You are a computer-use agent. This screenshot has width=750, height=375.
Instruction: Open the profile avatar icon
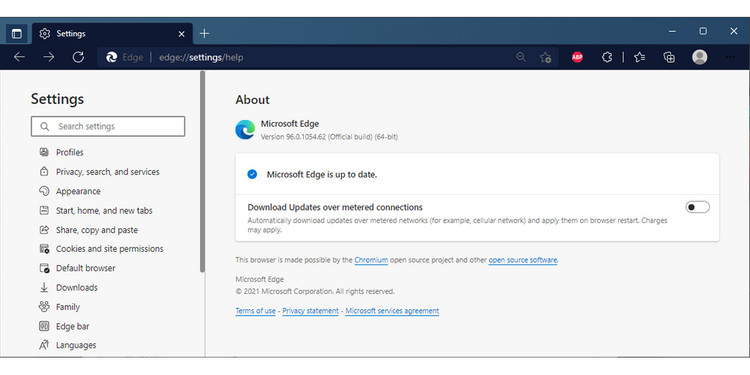click(x=700, y=57)
